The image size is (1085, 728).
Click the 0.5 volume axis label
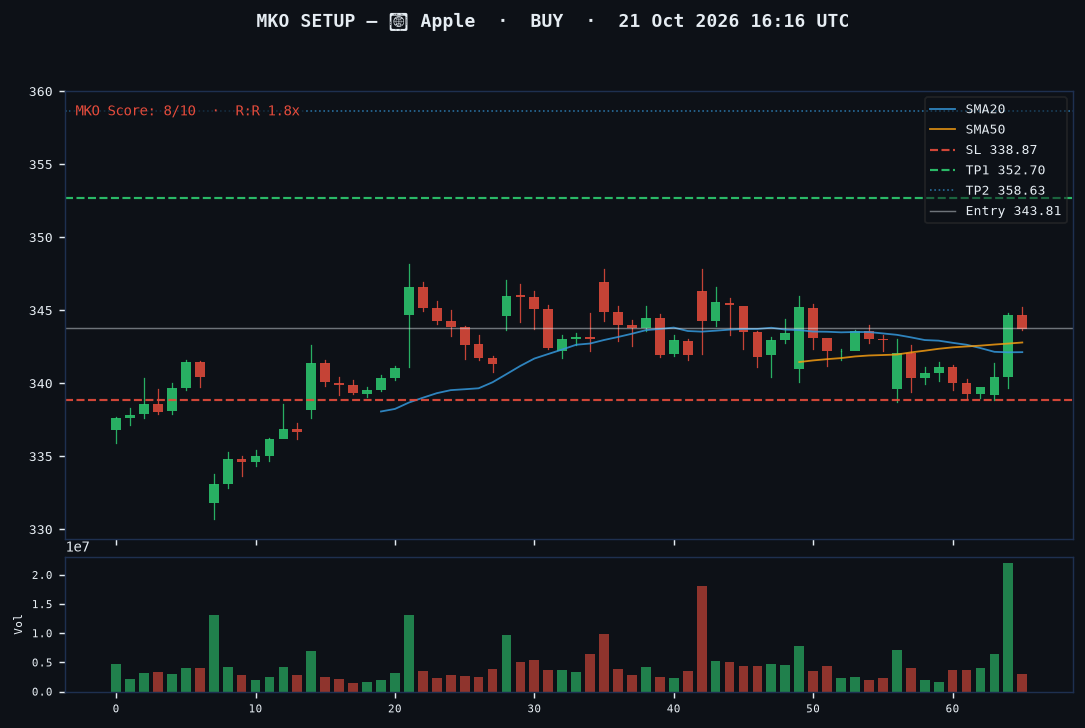coord(42,663)
